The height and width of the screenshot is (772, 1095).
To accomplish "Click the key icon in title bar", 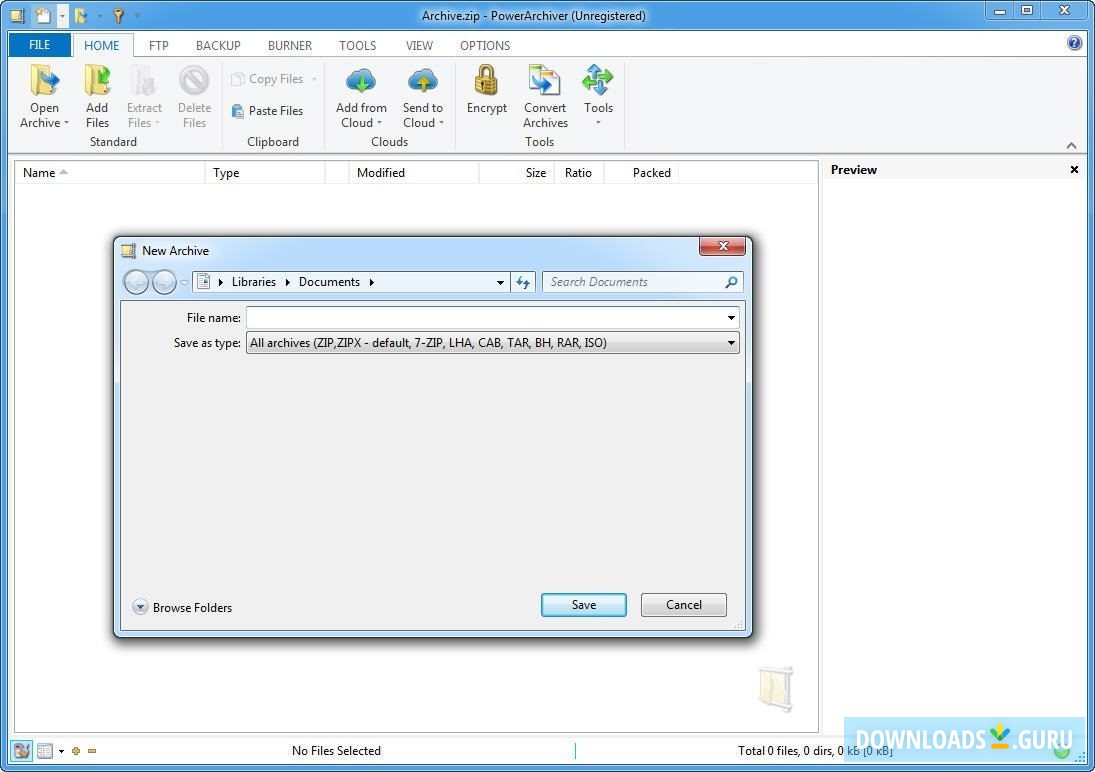I will [x=118, y=15].
